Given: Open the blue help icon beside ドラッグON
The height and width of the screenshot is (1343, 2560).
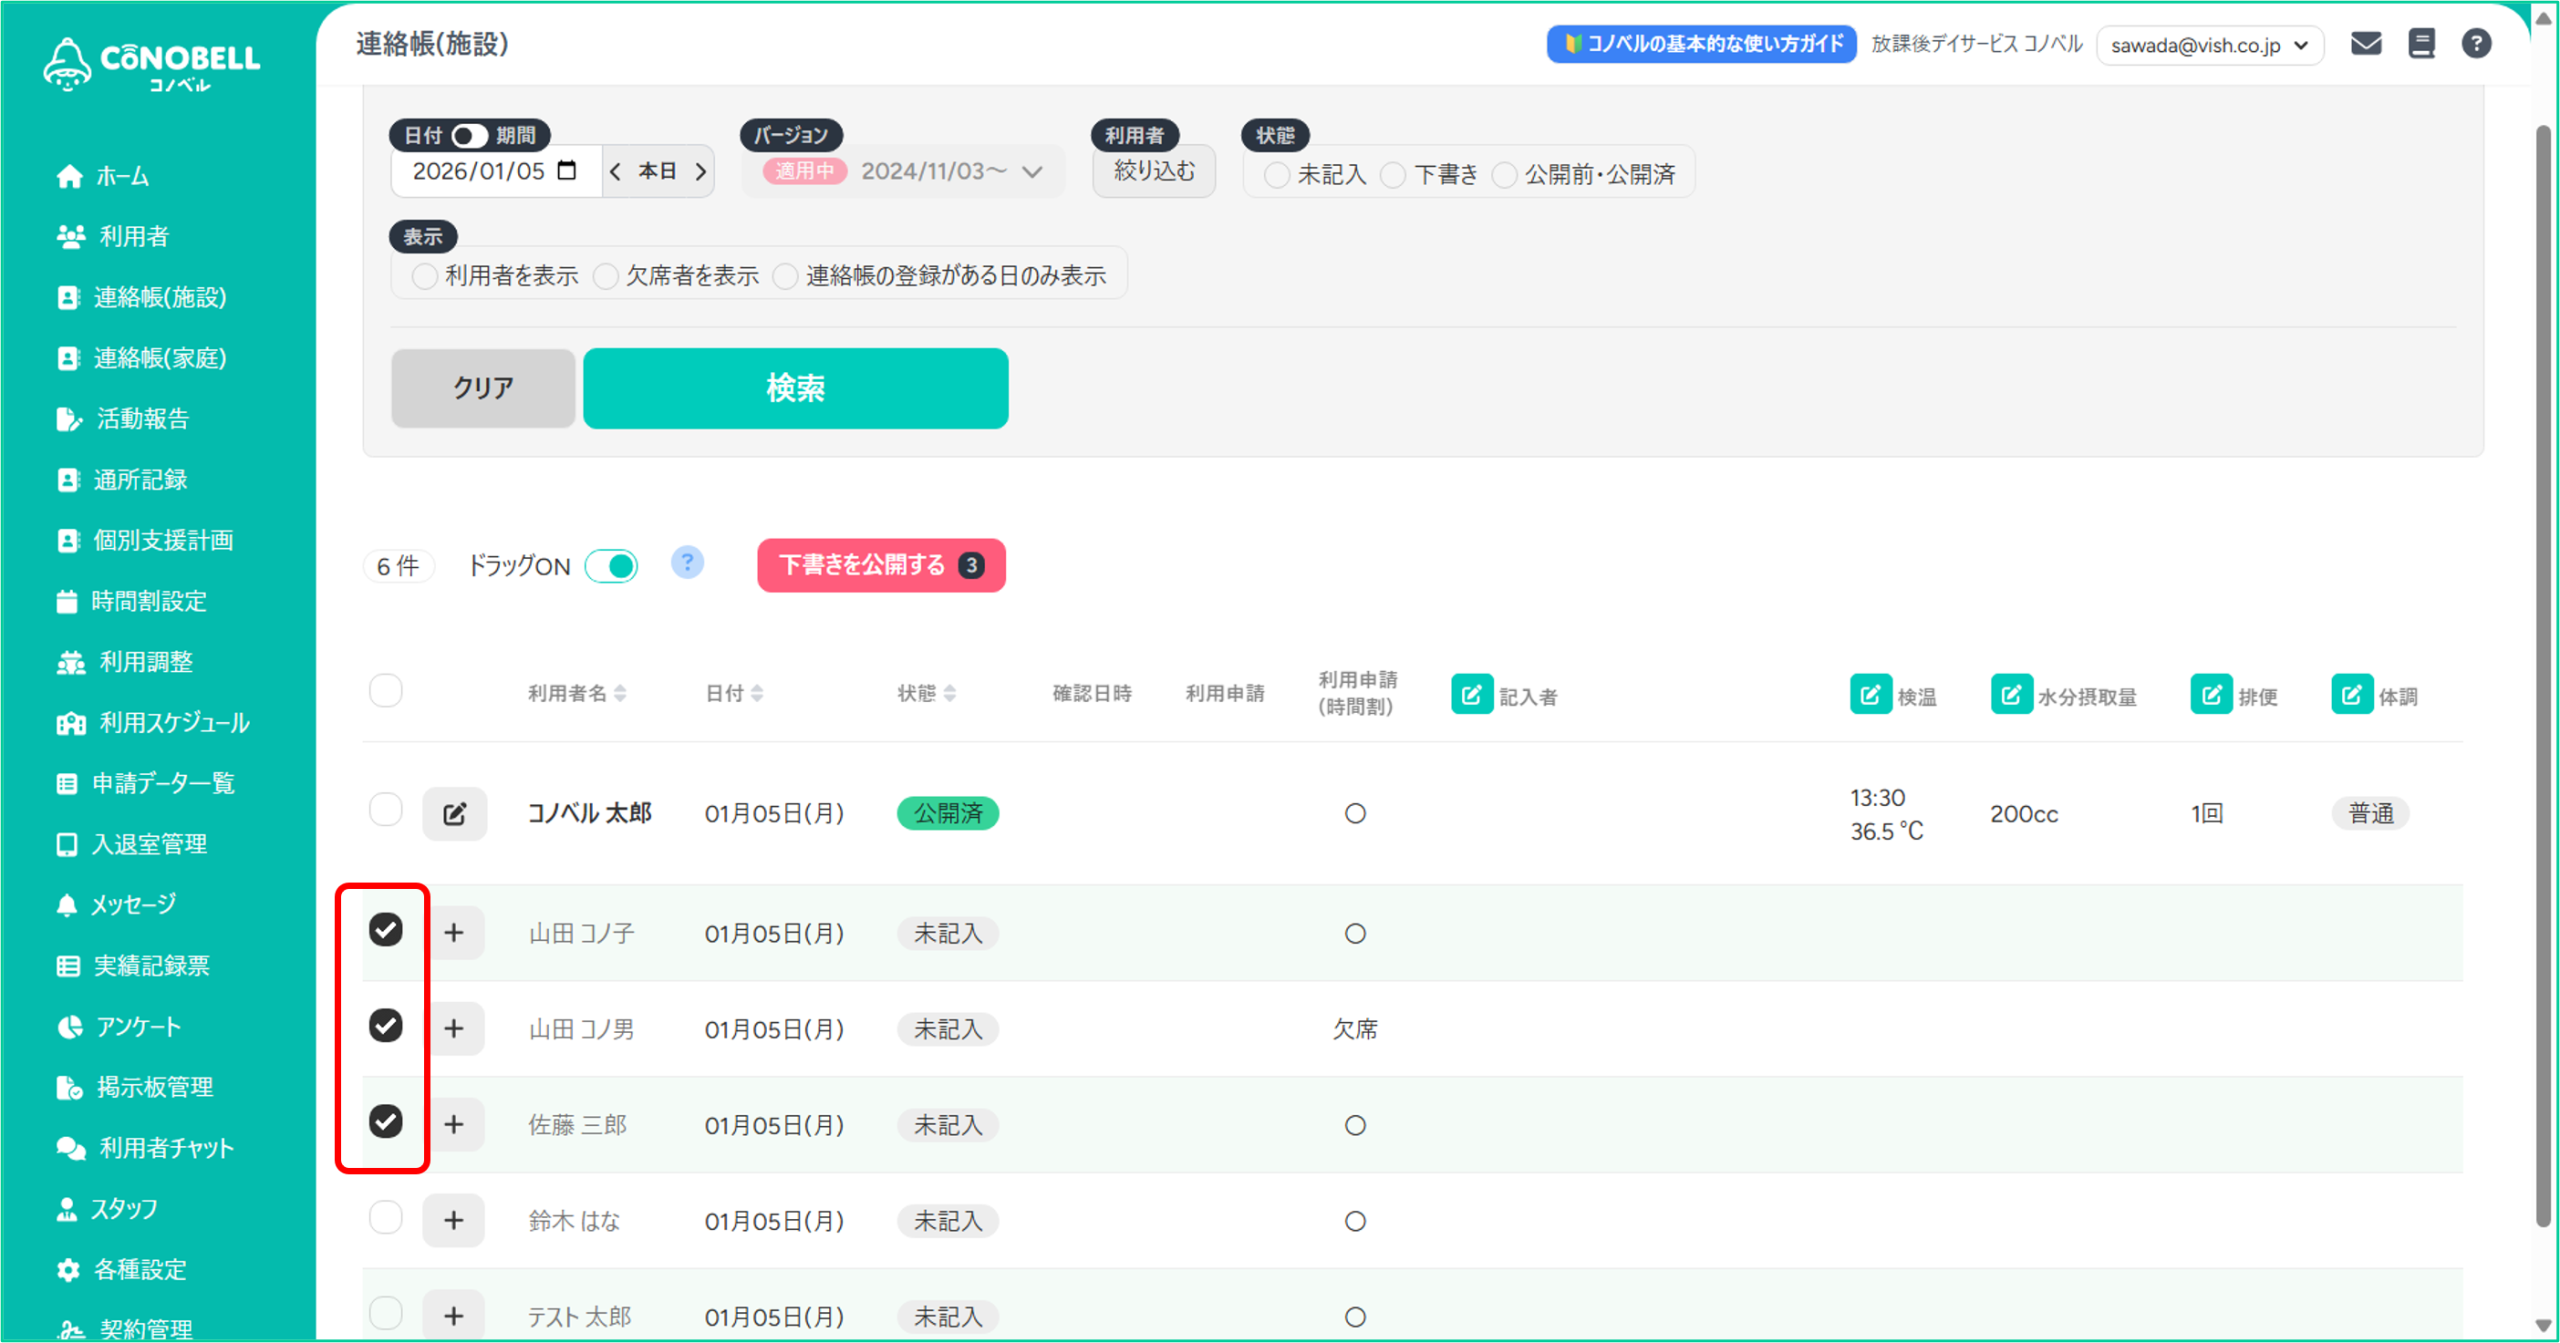Looking at the screenshot, I should (x=687, y=563).
